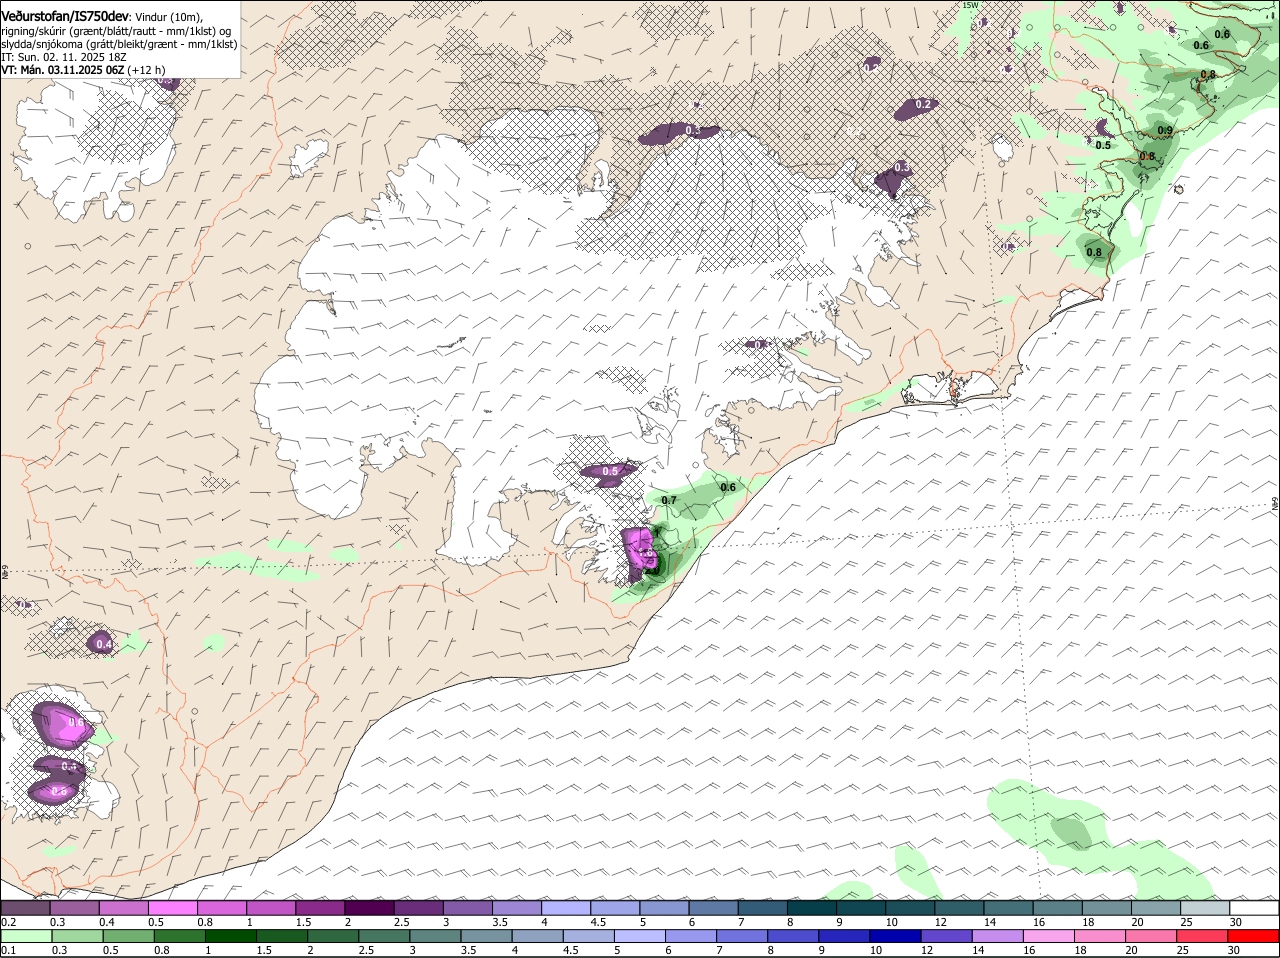Click the 'VT: Mán. 03.11.2025 06Z' valid time
1280x958 pixels.
pyautogui.click(x=63, y=70)
